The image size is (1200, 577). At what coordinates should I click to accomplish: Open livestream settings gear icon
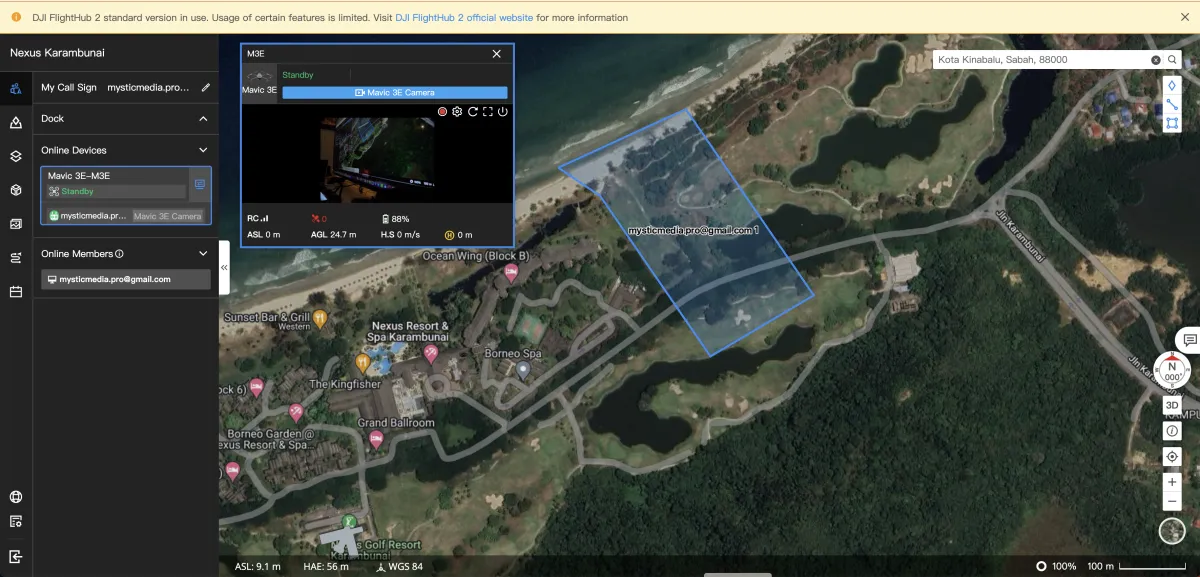[457, 112]
